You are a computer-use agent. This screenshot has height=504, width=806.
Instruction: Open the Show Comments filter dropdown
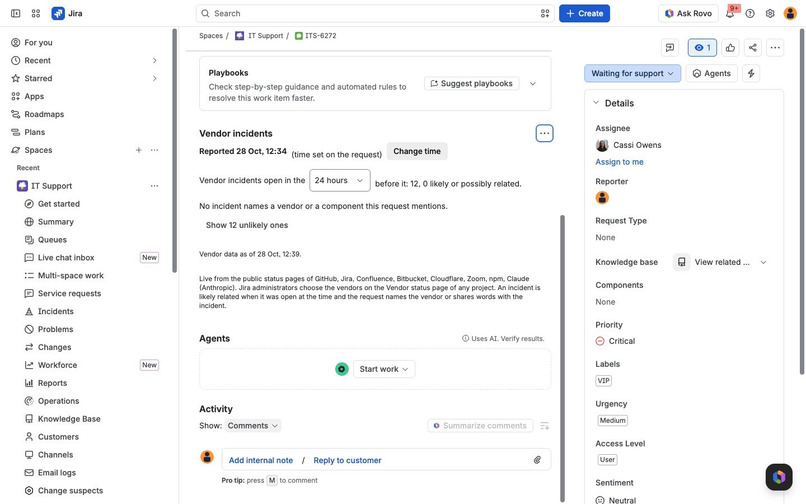[253, 426]
